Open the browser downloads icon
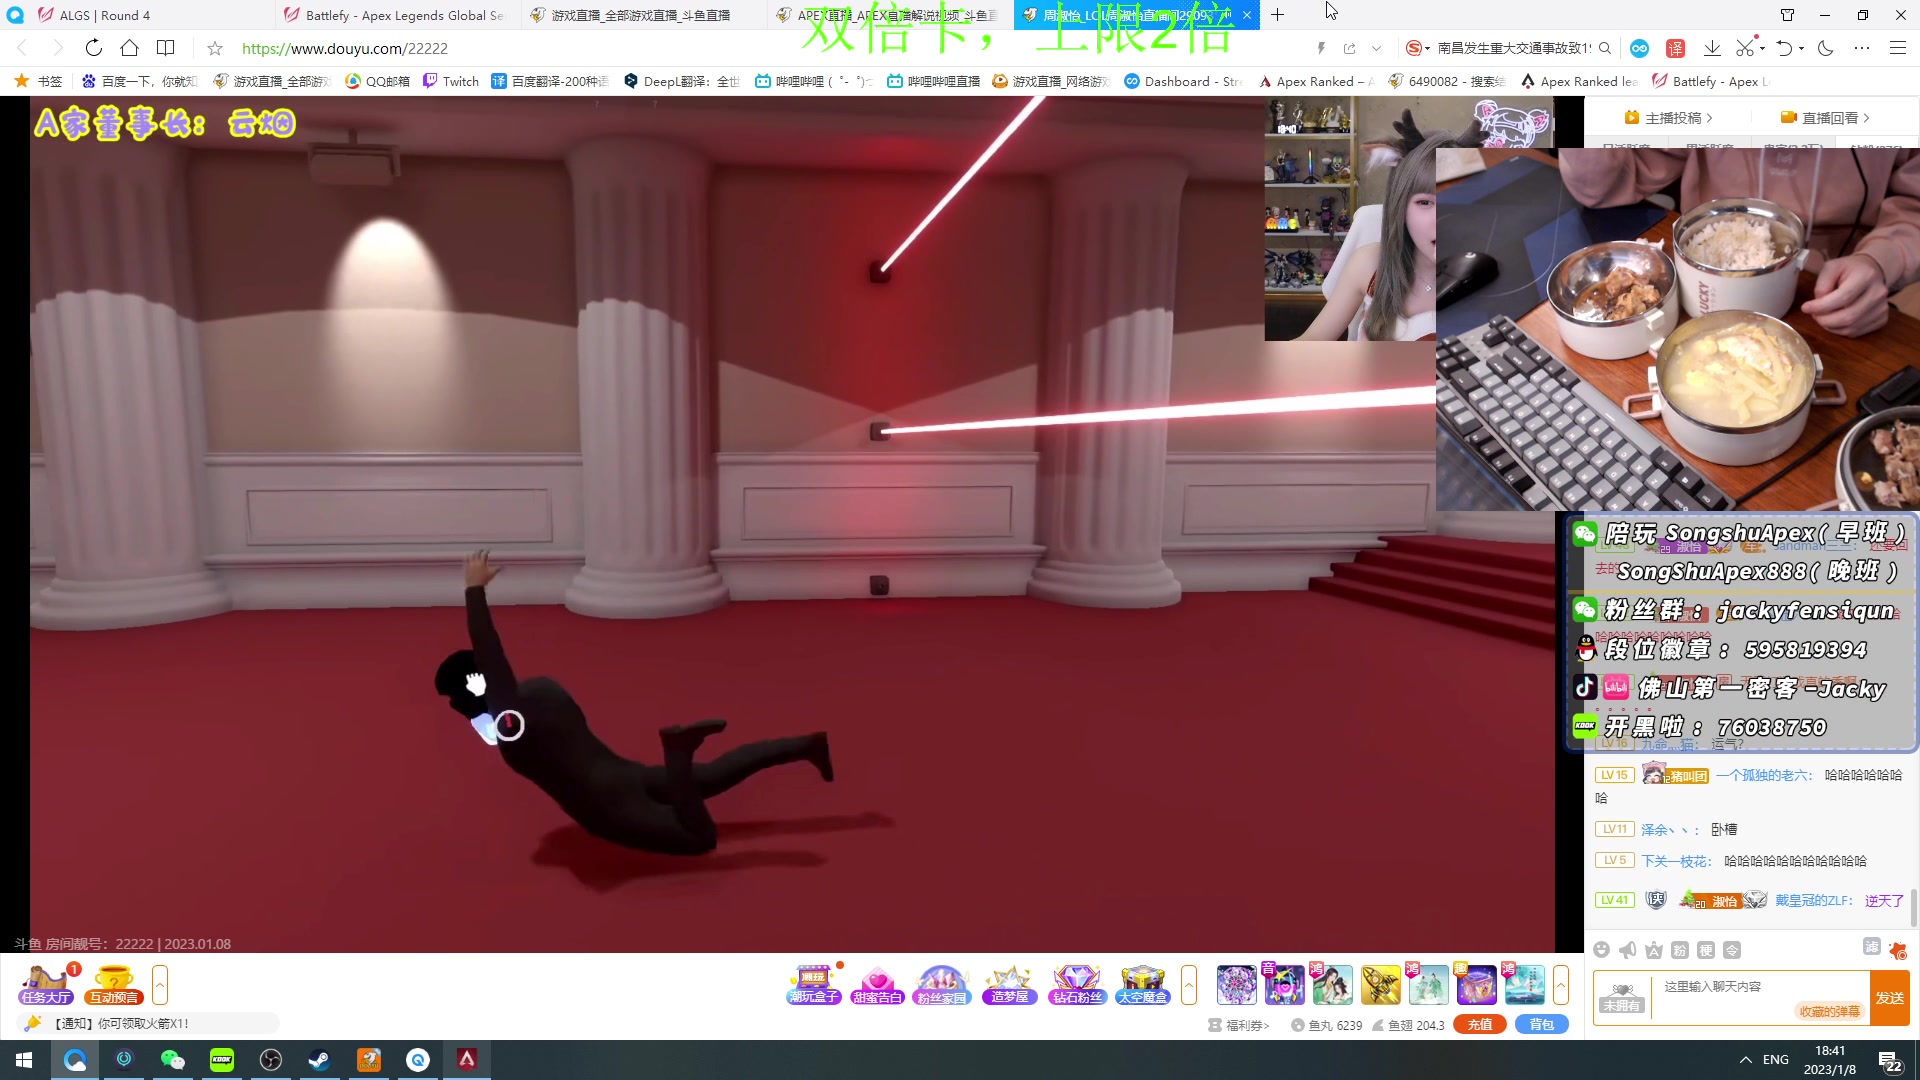 pyautogui.click(x=1712, y=48)
